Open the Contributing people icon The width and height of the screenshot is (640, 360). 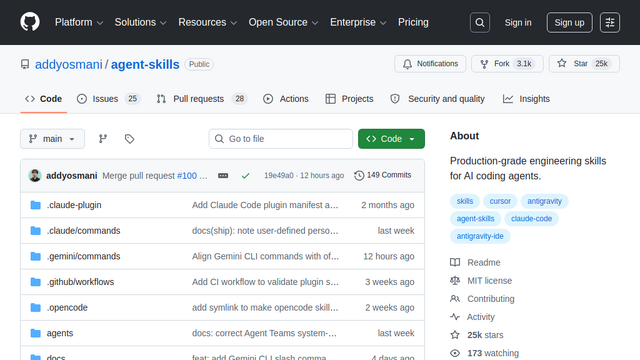point(455,299)
